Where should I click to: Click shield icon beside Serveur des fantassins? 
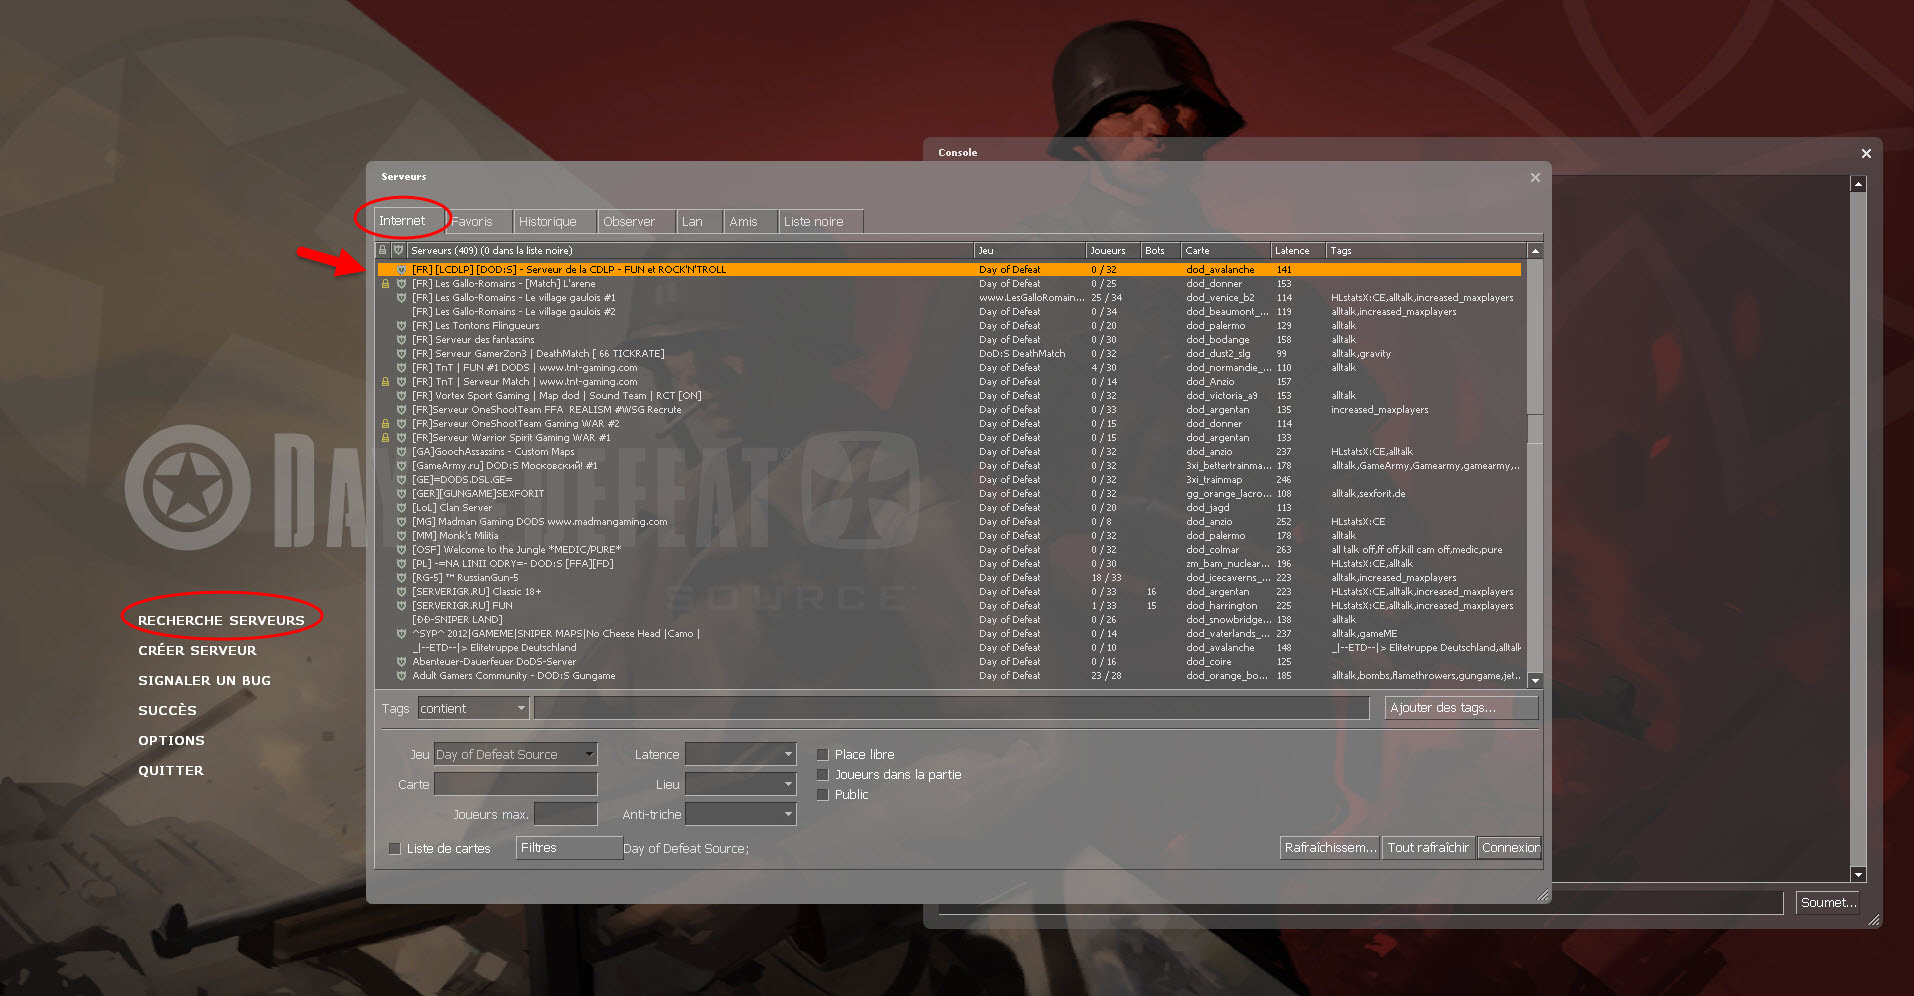[x=401, y=340]
